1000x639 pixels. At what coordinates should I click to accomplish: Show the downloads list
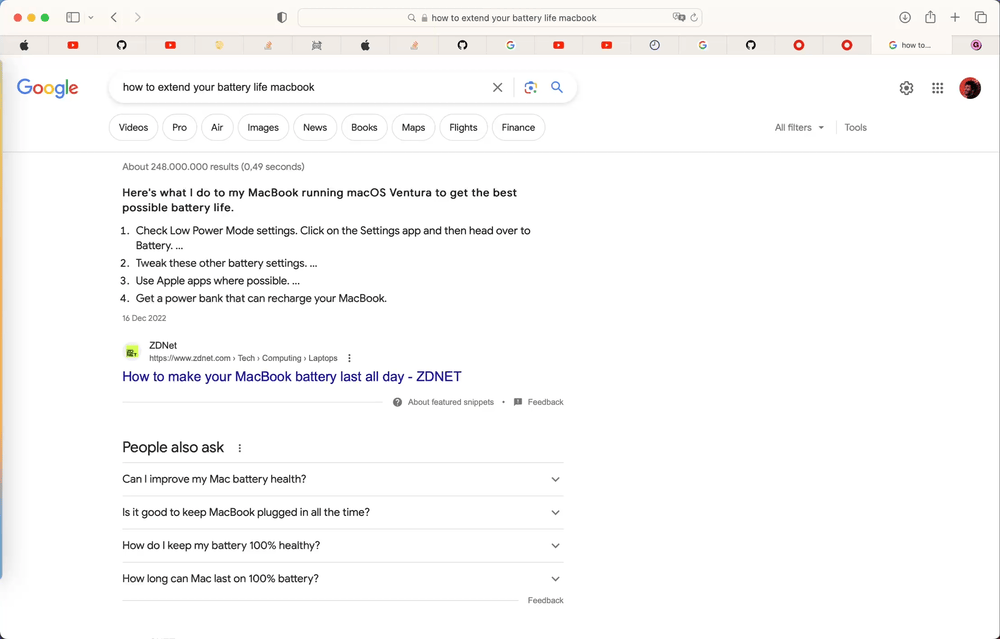[904, 17]
